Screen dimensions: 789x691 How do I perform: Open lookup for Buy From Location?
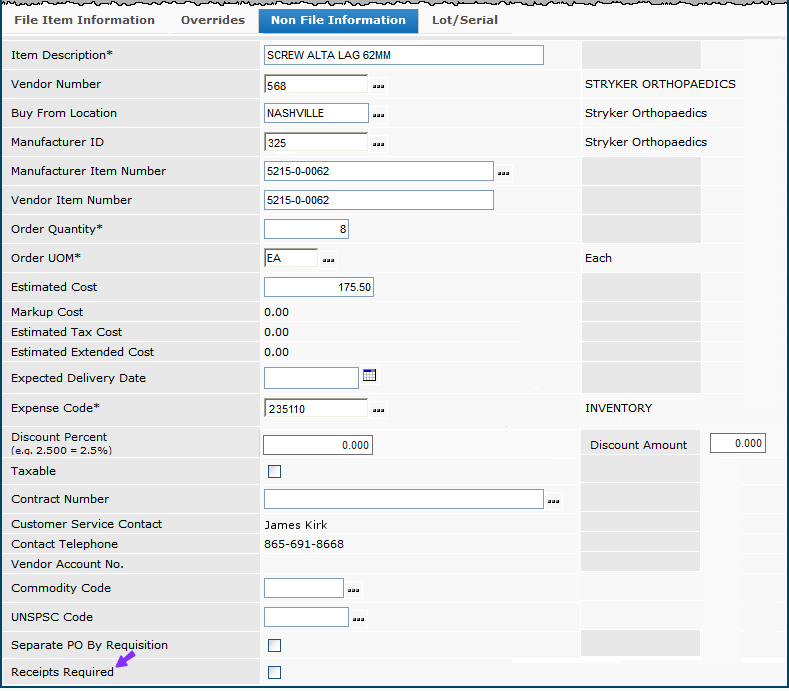click(x=379, y=116)
